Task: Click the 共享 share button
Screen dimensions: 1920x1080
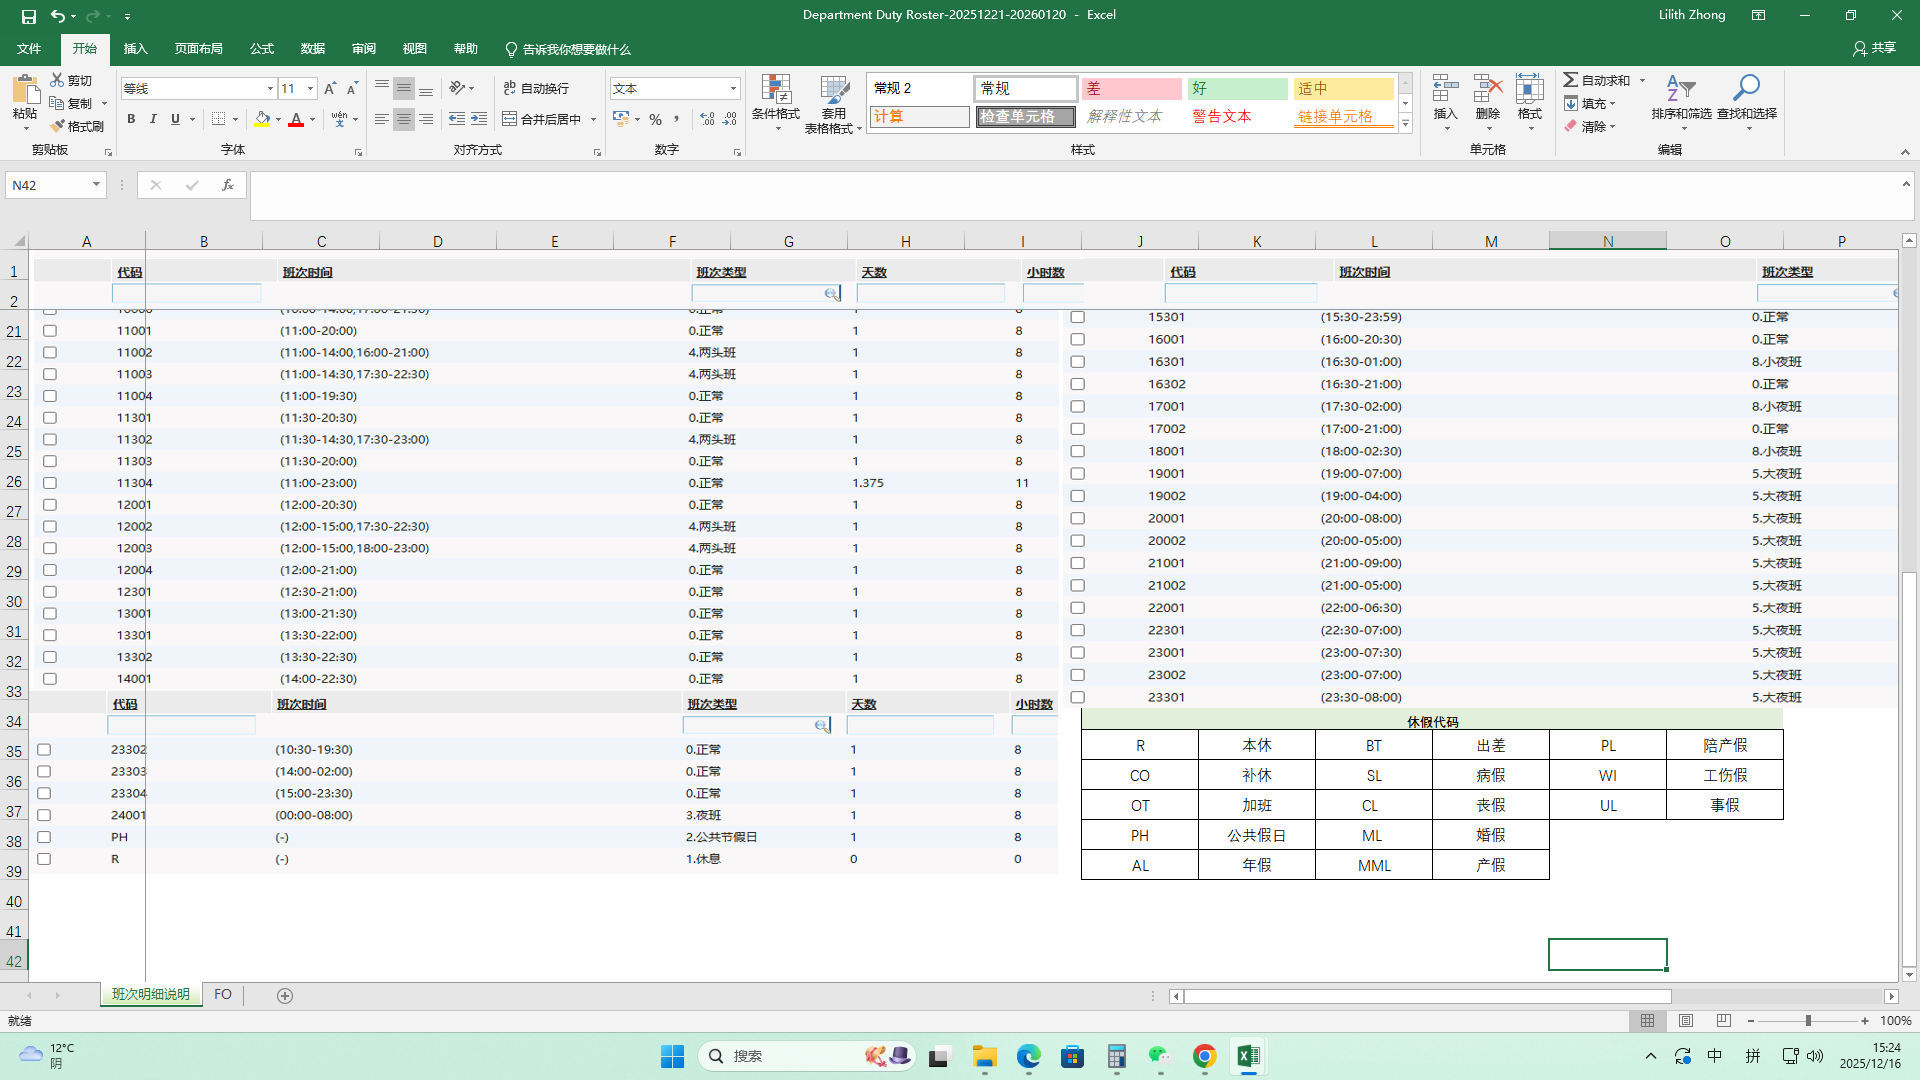Action: 1874,48
